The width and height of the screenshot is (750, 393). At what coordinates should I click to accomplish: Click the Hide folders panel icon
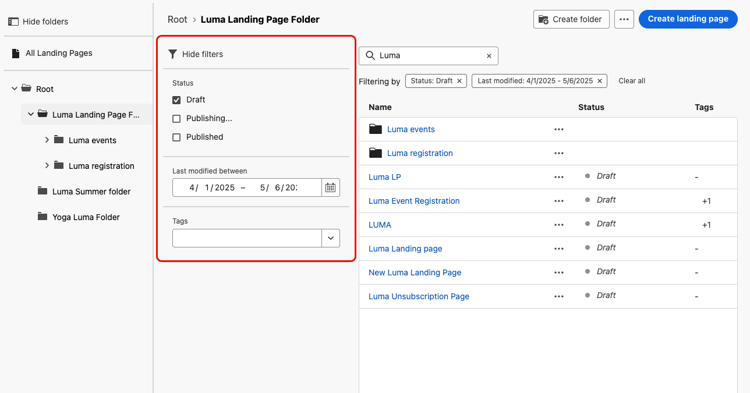(x=13, y=22)
